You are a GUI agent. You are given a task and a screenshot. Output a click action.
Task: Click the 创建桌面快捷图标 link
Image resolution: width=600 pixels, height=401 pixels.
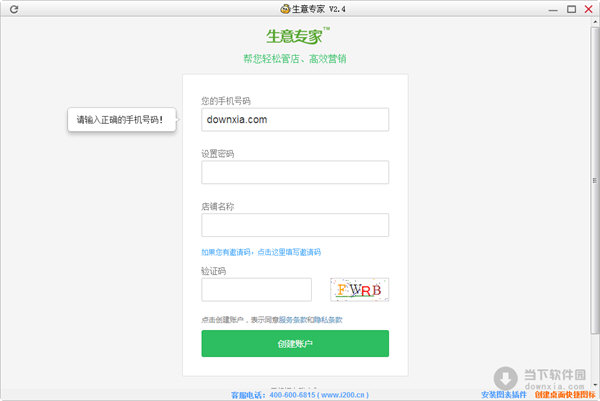point(565,395)
